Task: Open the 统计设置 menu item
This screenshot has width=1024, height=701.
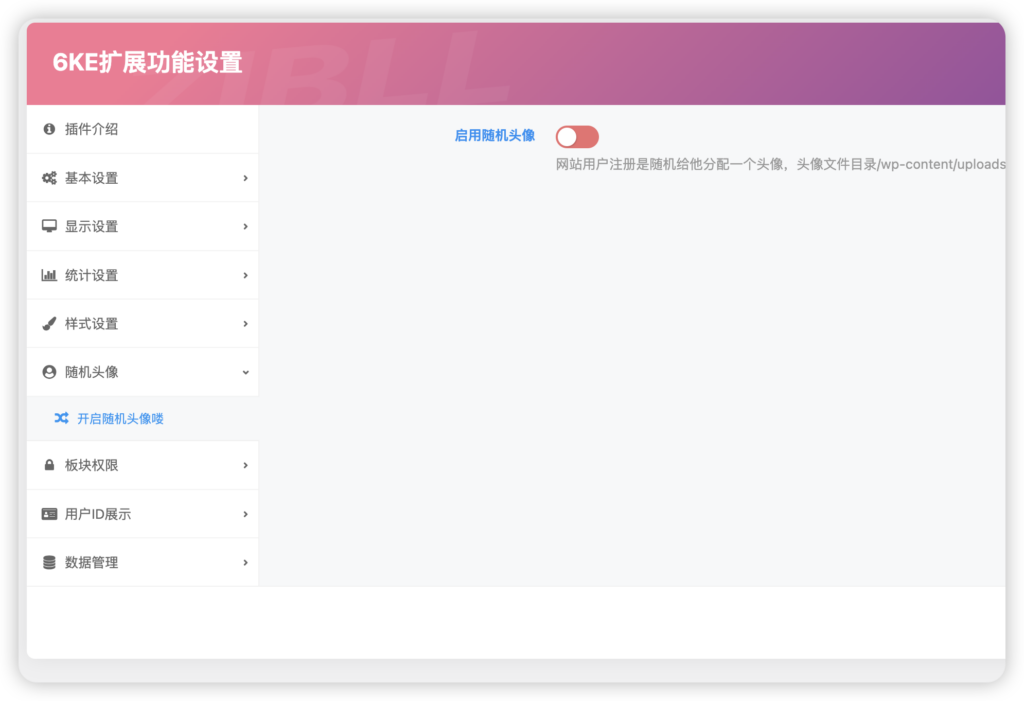Action: coord(142,274)
